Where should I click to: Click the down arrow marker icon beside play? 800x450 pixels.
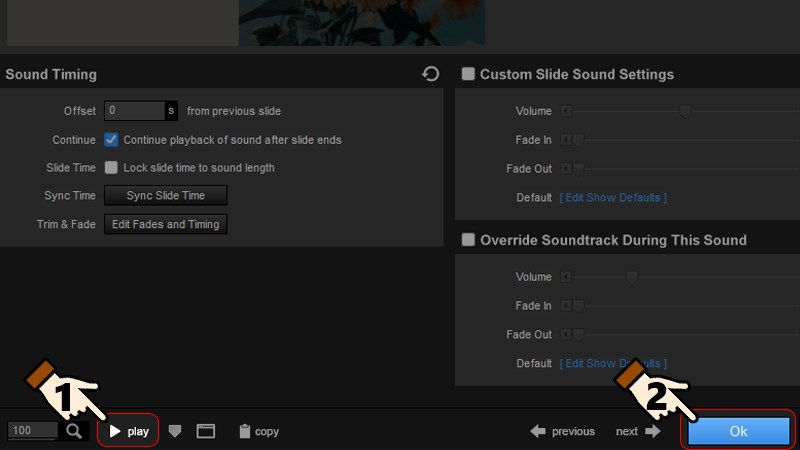pos(175,431)
